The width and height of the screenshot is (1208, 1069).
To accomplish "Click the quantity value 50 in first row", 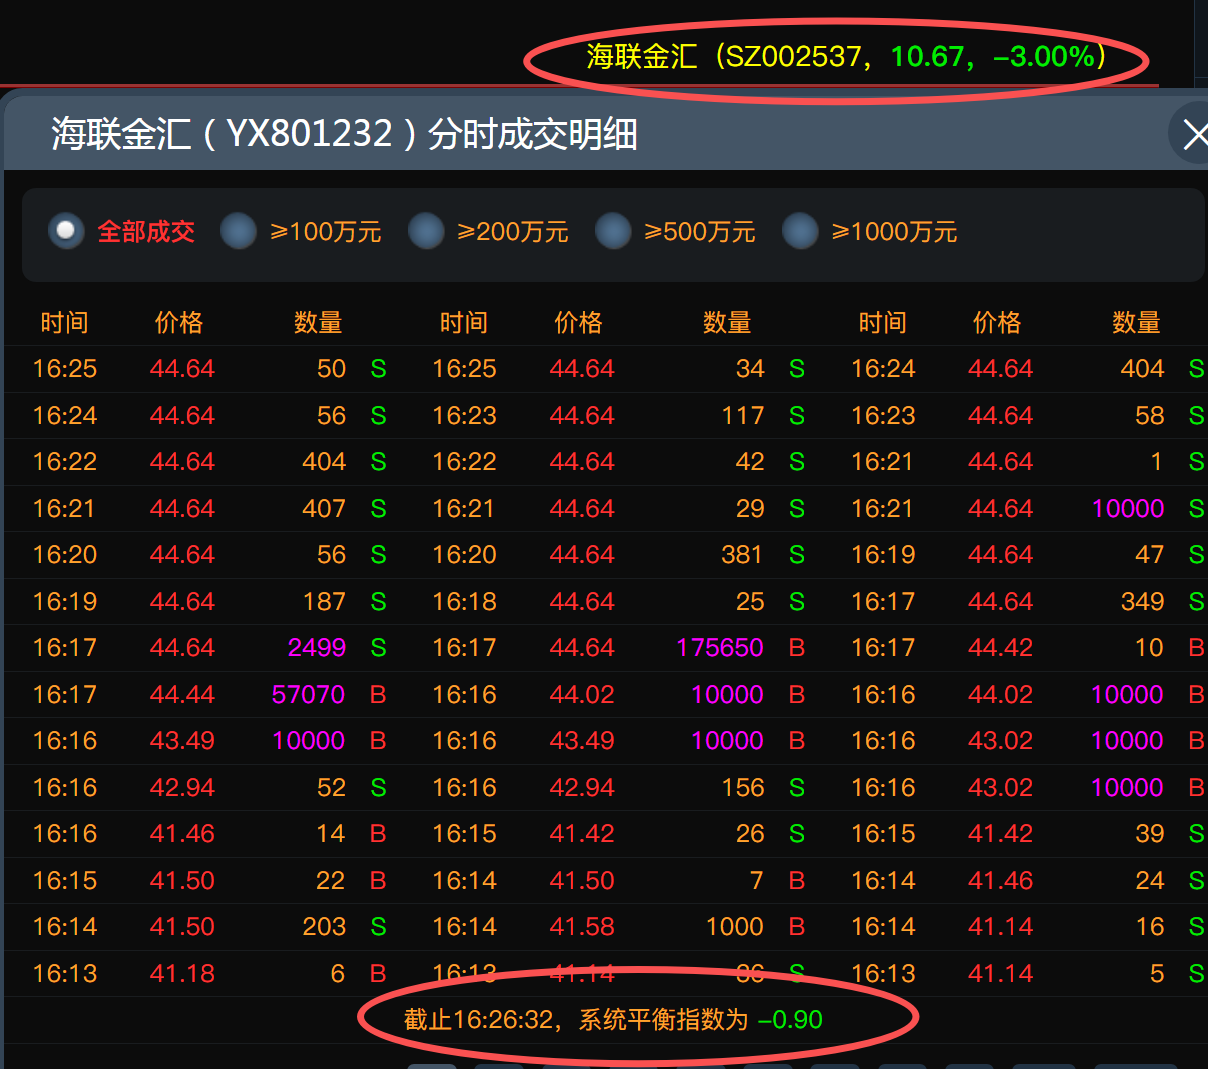I will (331, 369).
